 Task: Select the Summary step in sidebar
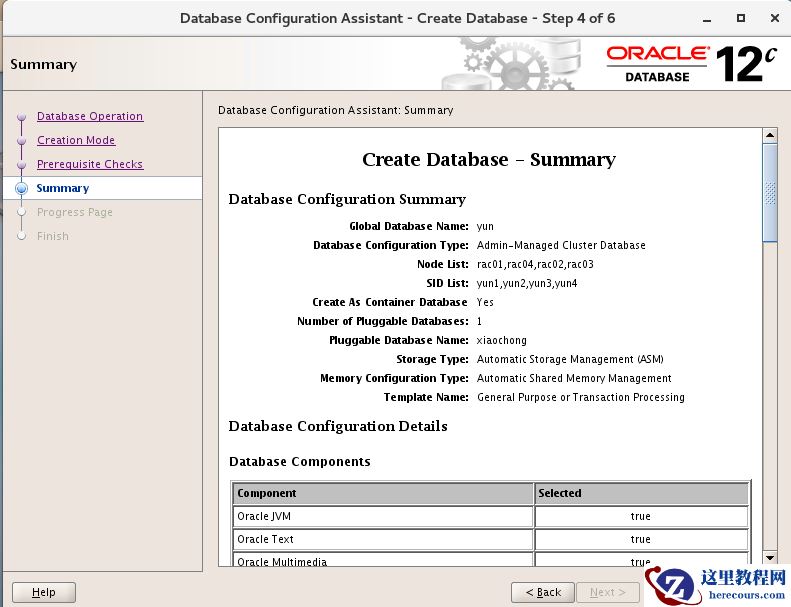[63, 188]
